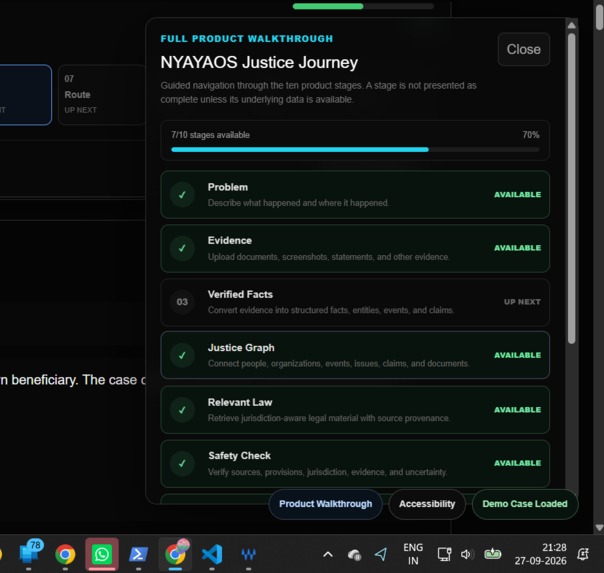Viewport: 604px width, 573px height.
Task: Open the blue waveform app in taskbar
Action: [248, 555]
